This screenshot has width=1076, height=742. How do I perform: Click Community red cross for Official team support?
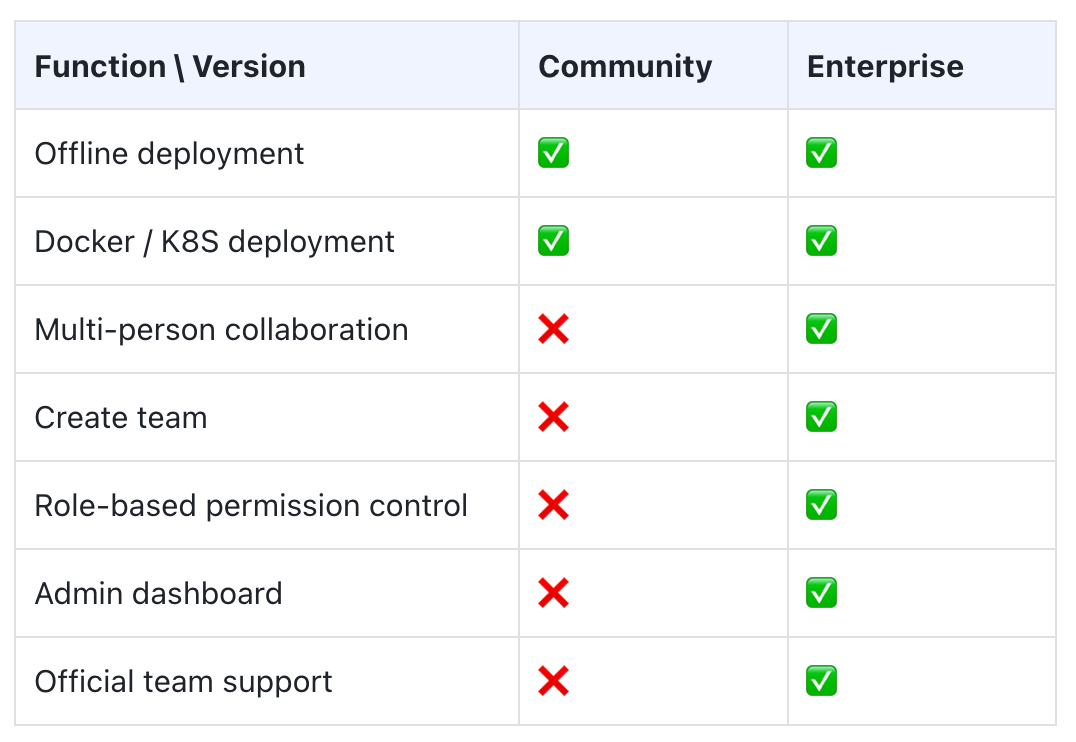[553, 681]
